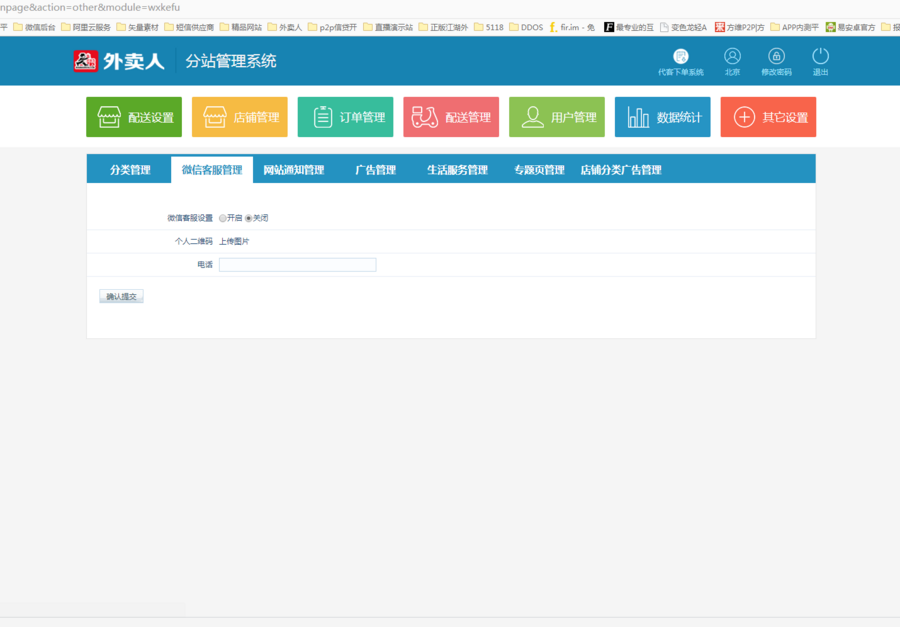Open 店铺管理 yellow shop icon tile
This screenshot has width=900, height=627.
coord(240,117)
